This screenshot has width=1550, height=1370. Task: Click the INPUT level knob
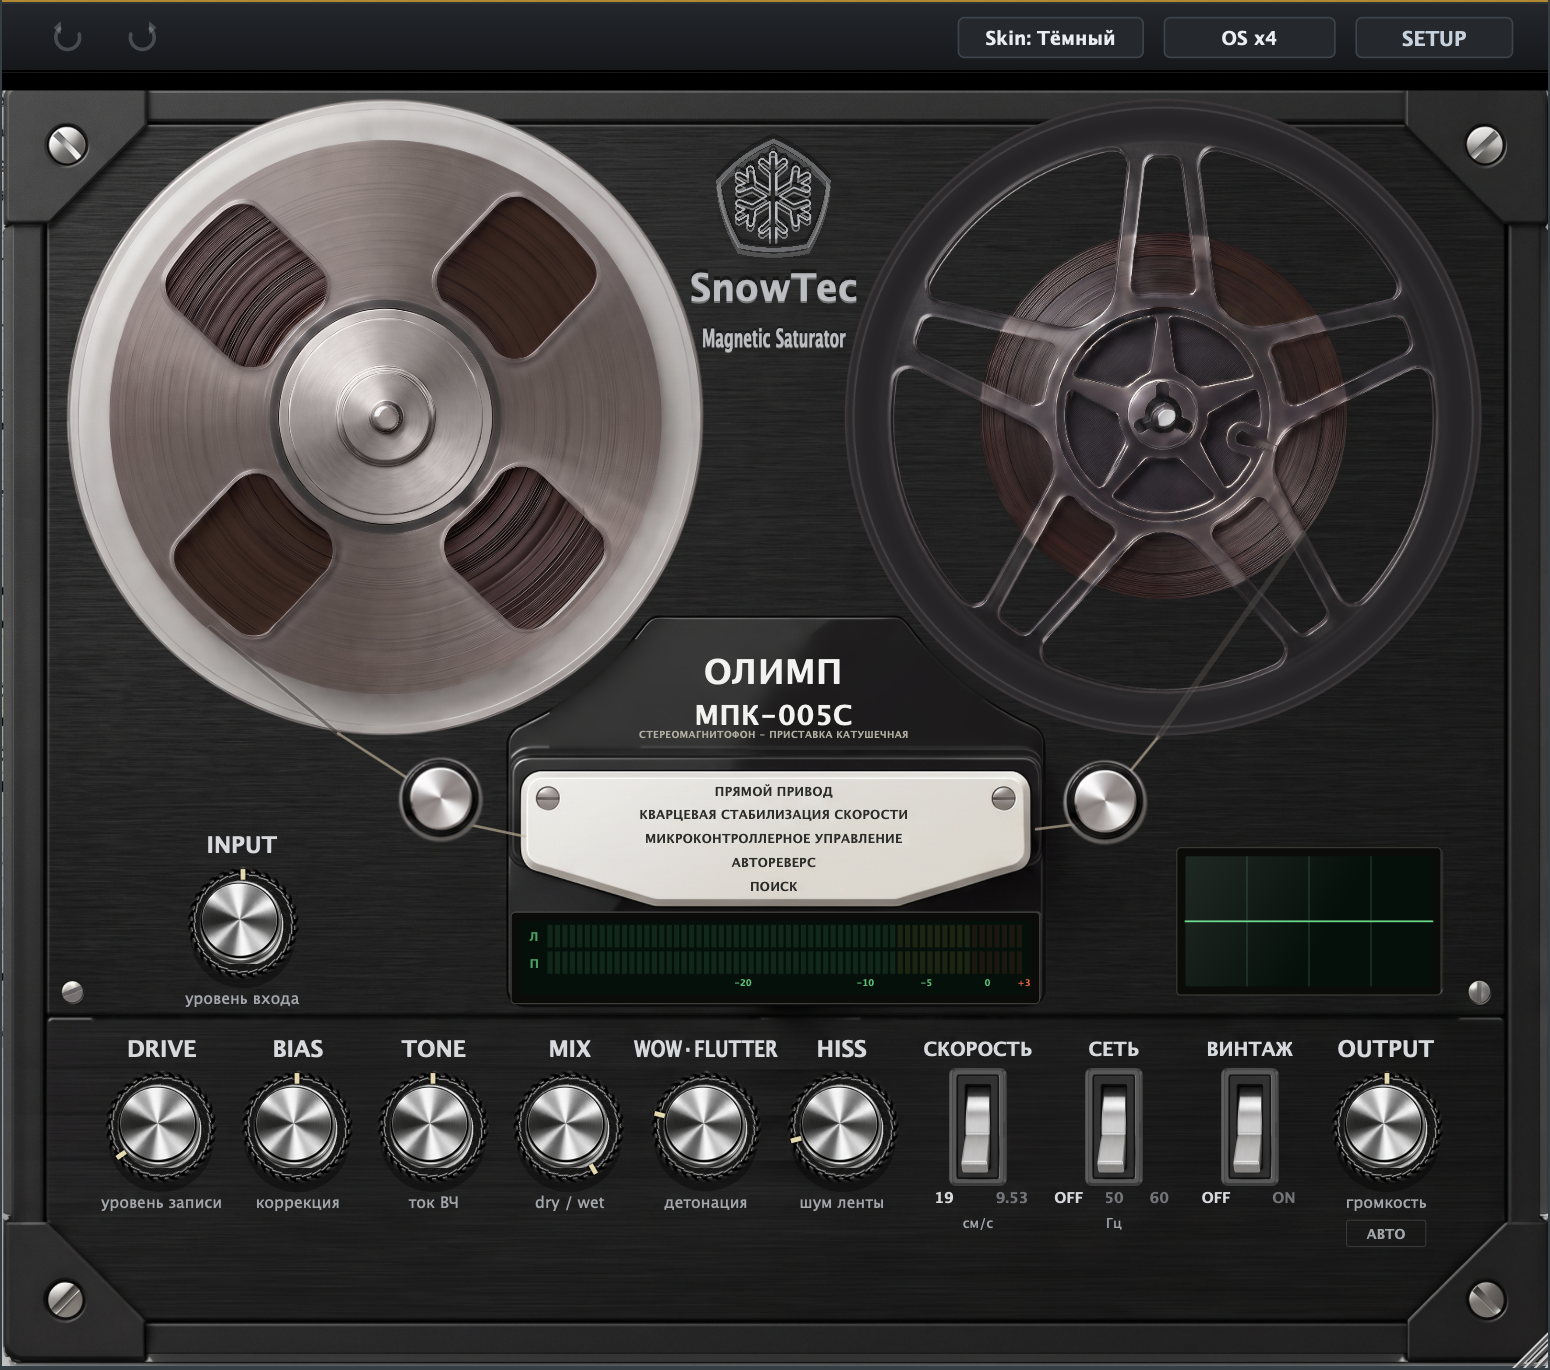tap(241, 921)
